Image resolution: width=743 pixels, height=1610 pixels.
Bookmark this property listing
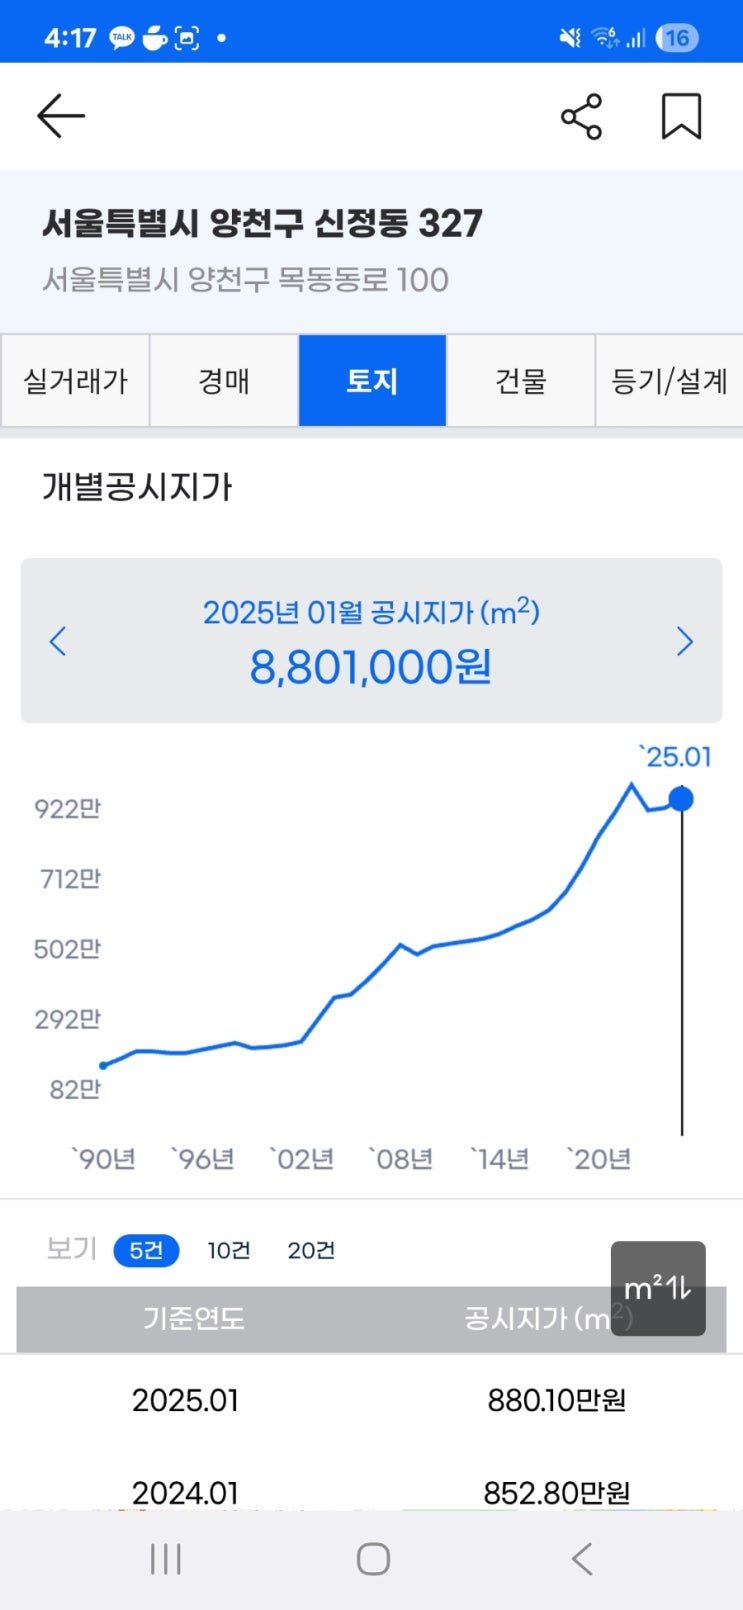coord(681,117)
